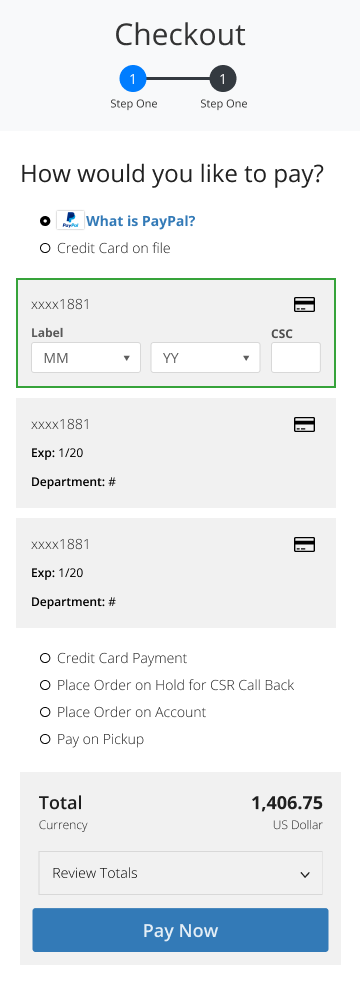This screenshot has width=360, height=990.
Task: Click the card icon in the second xxxx1881 panel
Action: click(x=304, y=425)
